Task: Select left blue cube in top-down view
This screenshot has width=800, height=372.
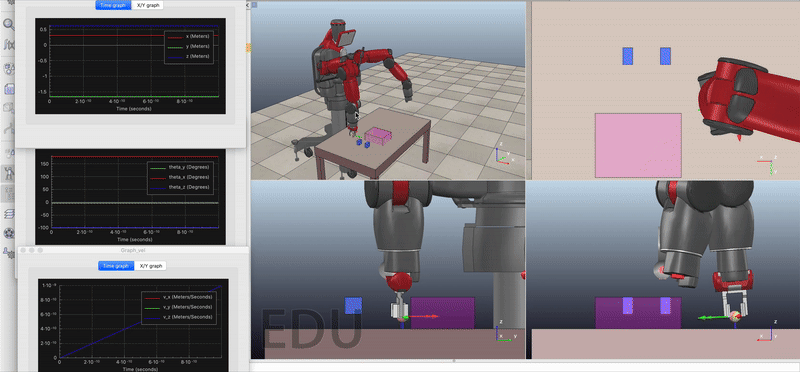Action: point(628,56)
